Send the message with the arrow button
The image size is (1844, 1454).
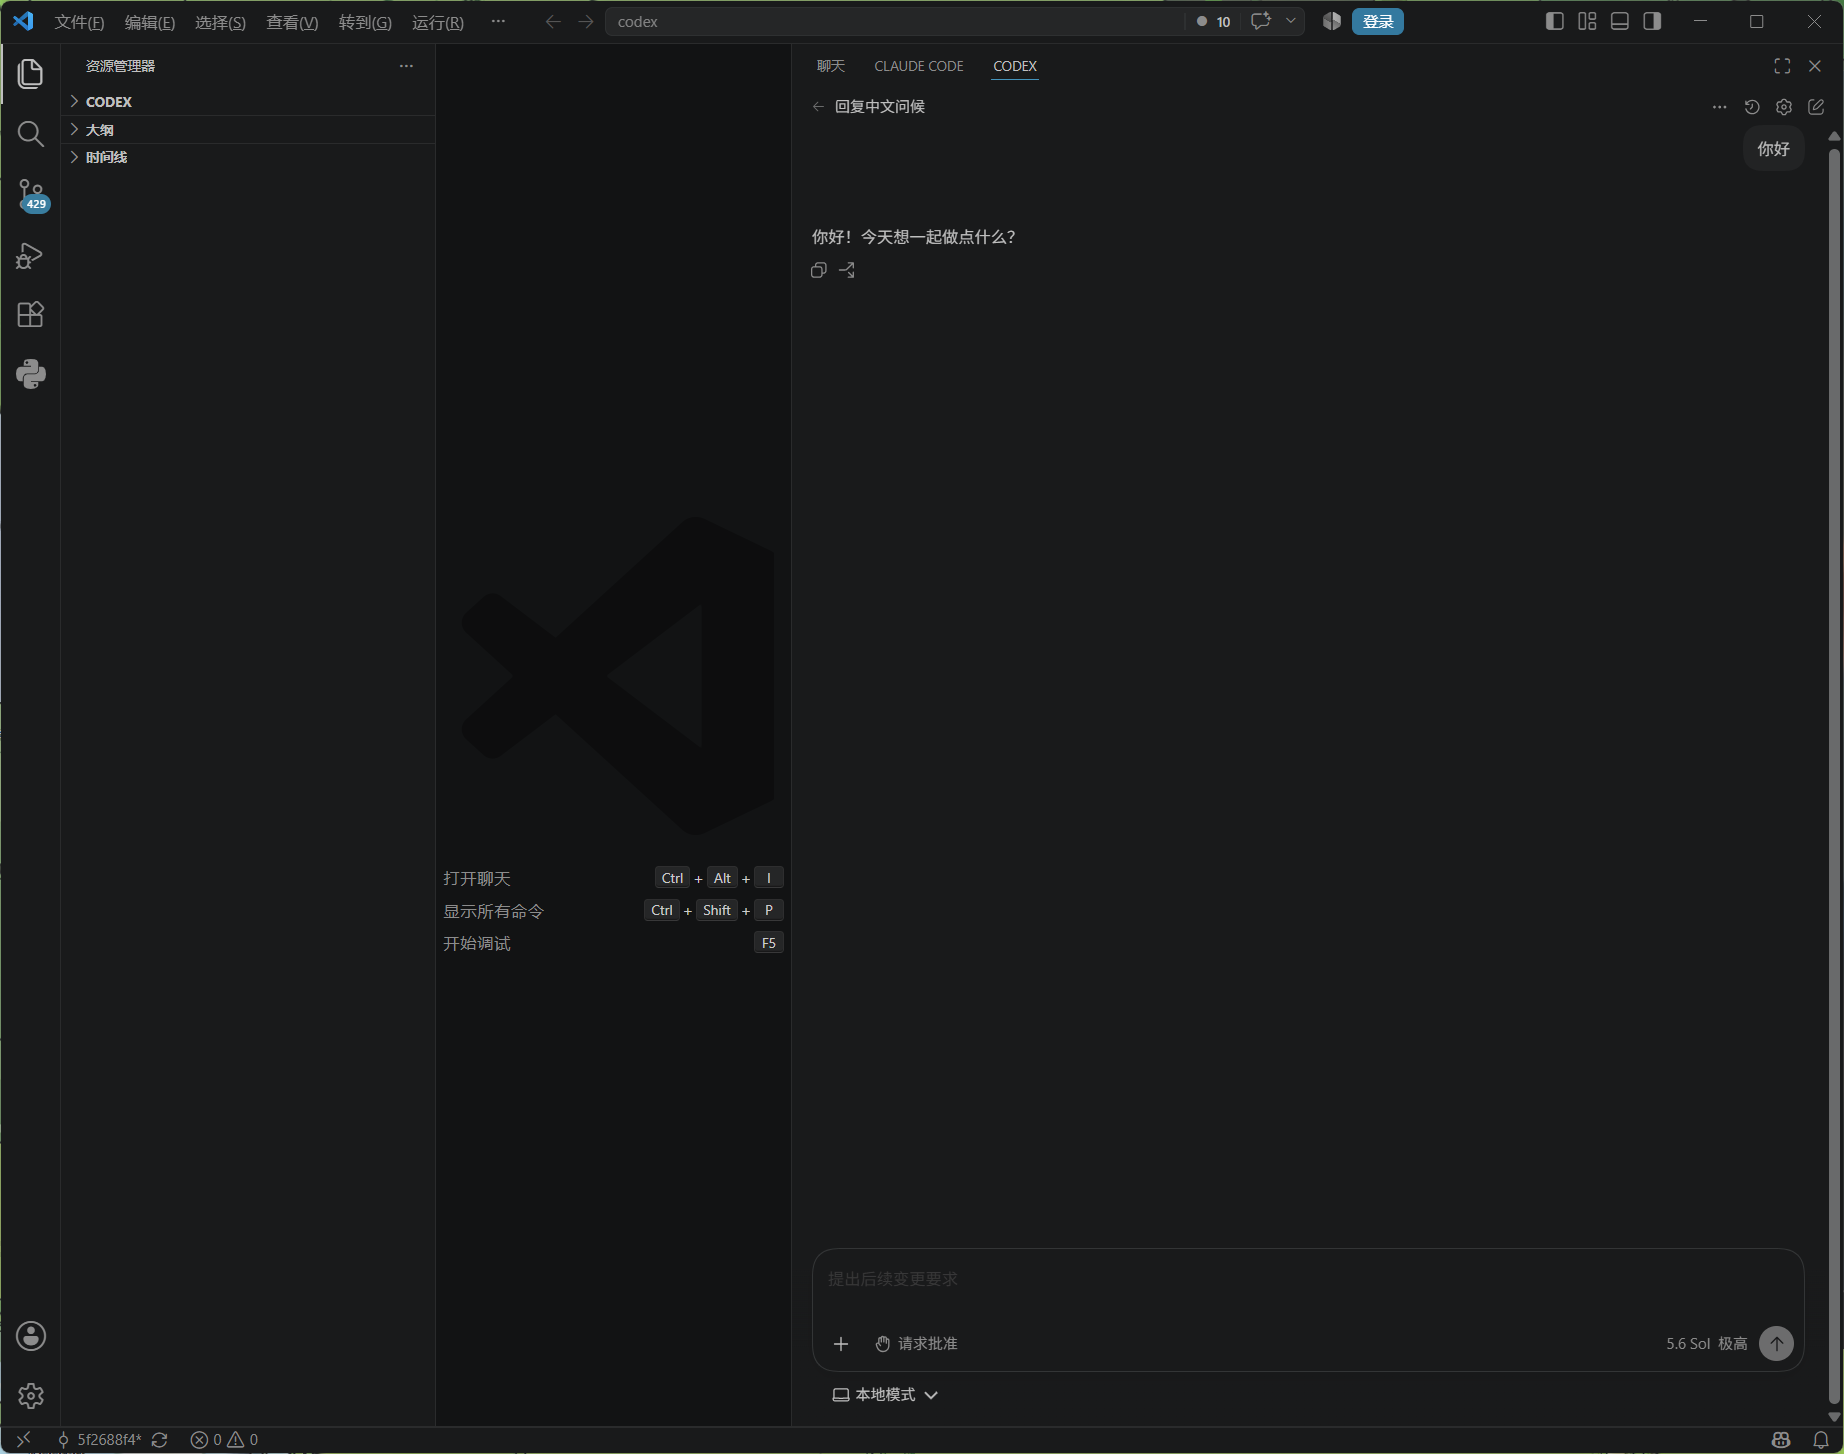click(x=1776, y=1344)
